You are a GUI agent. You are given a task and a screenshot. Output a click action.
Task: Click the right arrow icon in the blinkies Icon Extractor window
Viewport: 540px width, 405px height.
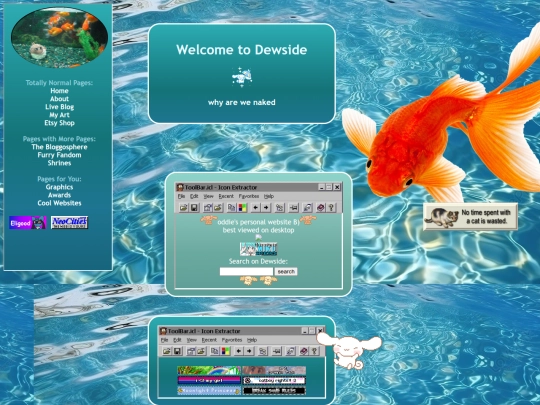coord(249,351)
